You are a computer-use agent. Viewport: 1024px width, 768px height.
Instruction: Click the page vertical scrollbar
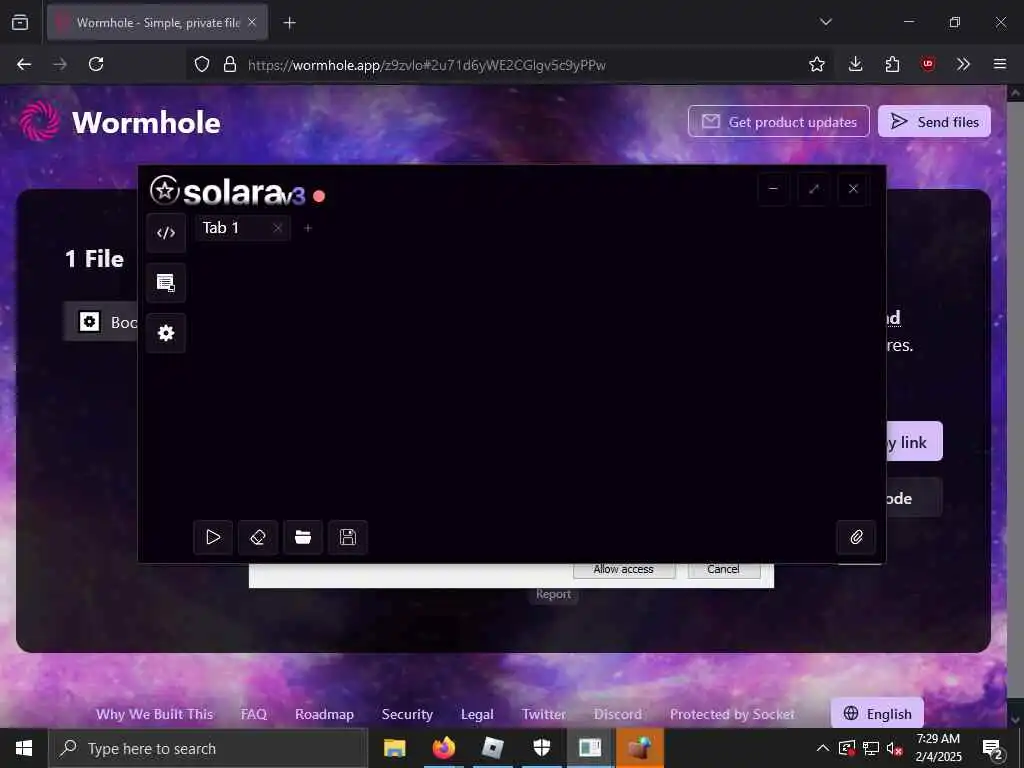coord(1015,405)
